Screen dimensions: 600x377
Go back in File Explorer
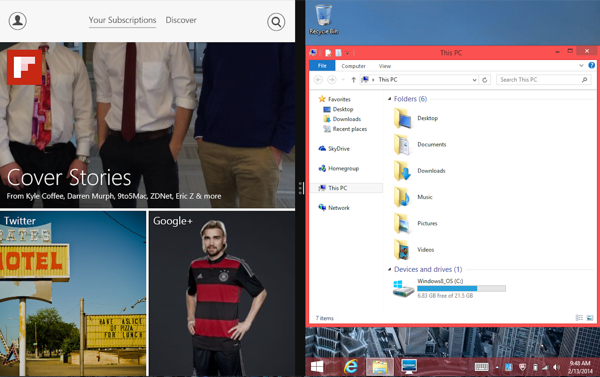coord(318,80)
